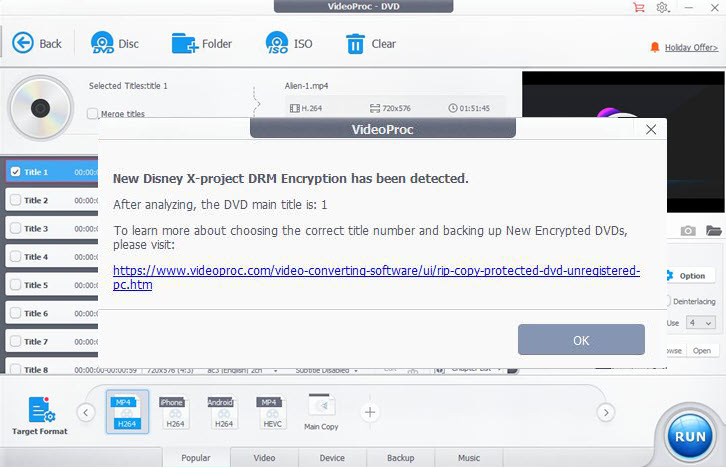Open the shopping cart icon
The height and width of the screenshot is (468, 726).
639,7
